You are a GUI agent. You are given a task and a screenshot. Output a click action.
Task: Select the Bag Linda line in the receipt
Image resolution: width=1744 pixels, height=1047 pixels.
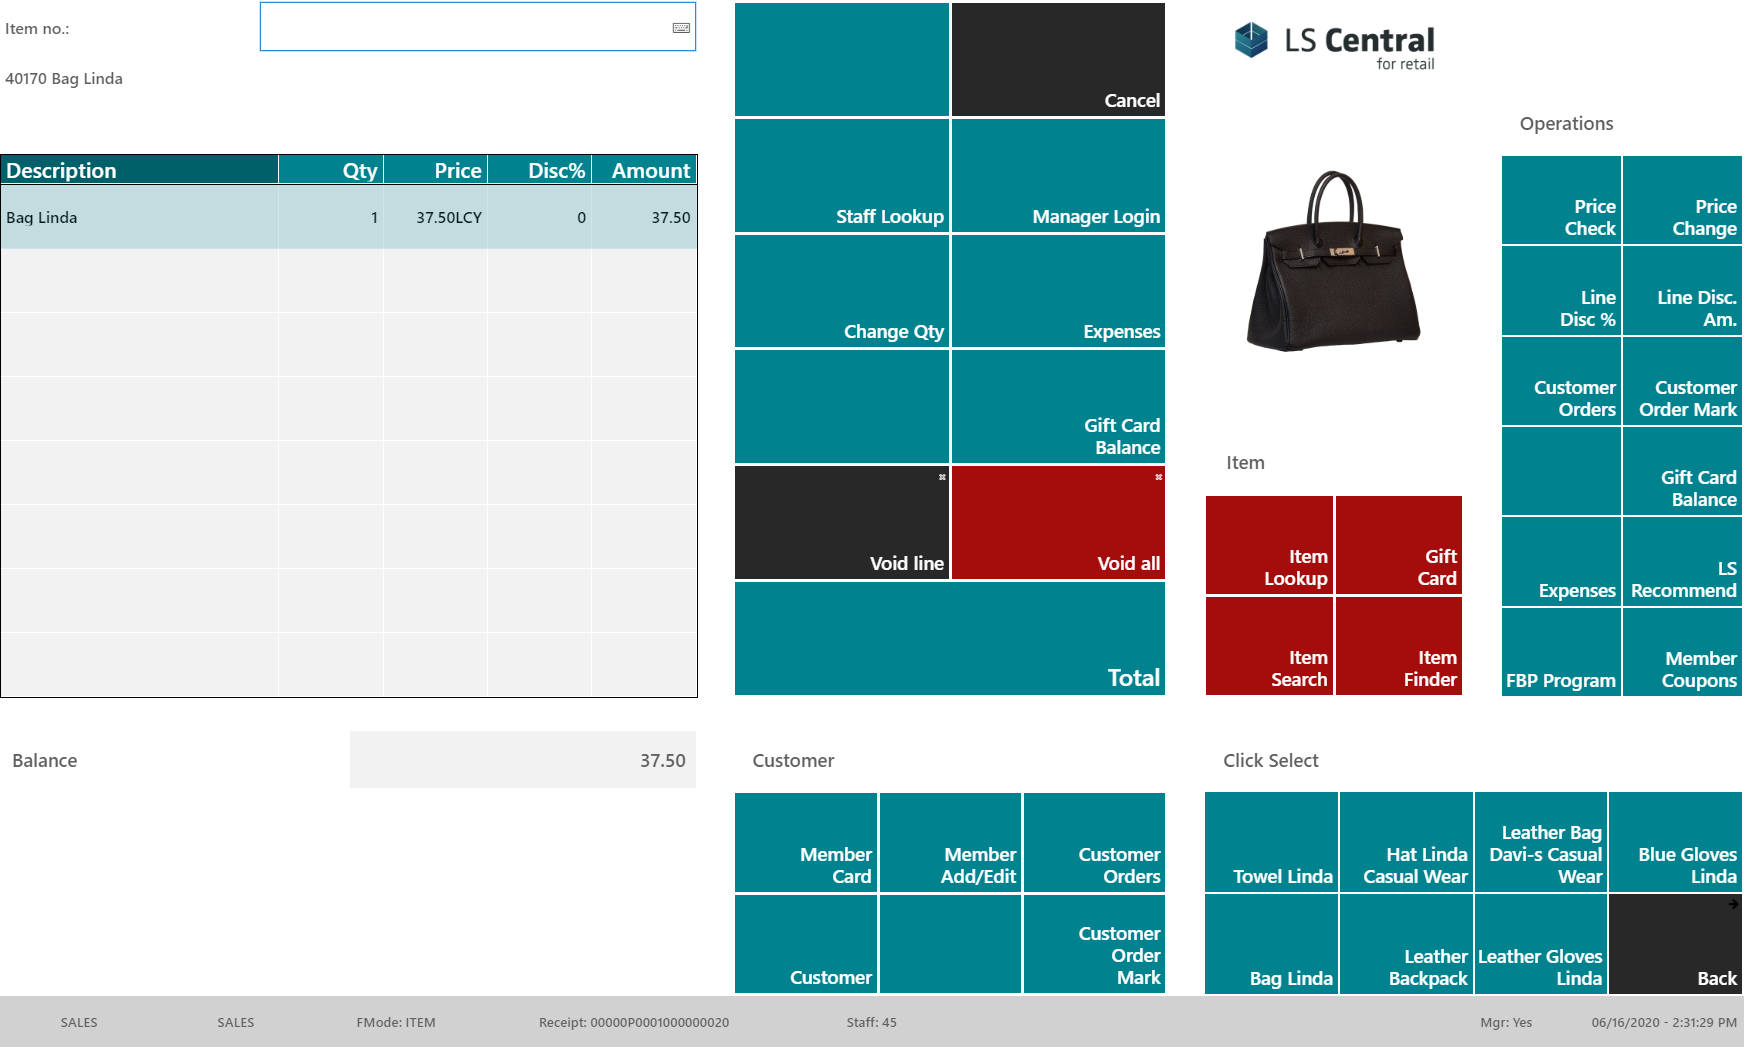click(349, 217)
